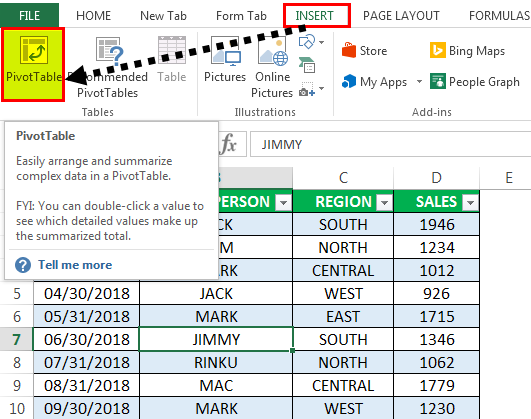Open the SALES column filter dropdown

(x=470, y=203)
